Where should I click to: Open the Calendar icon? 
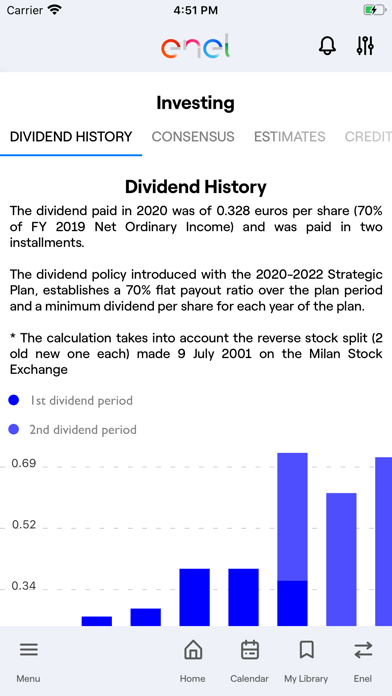point(250,650)
